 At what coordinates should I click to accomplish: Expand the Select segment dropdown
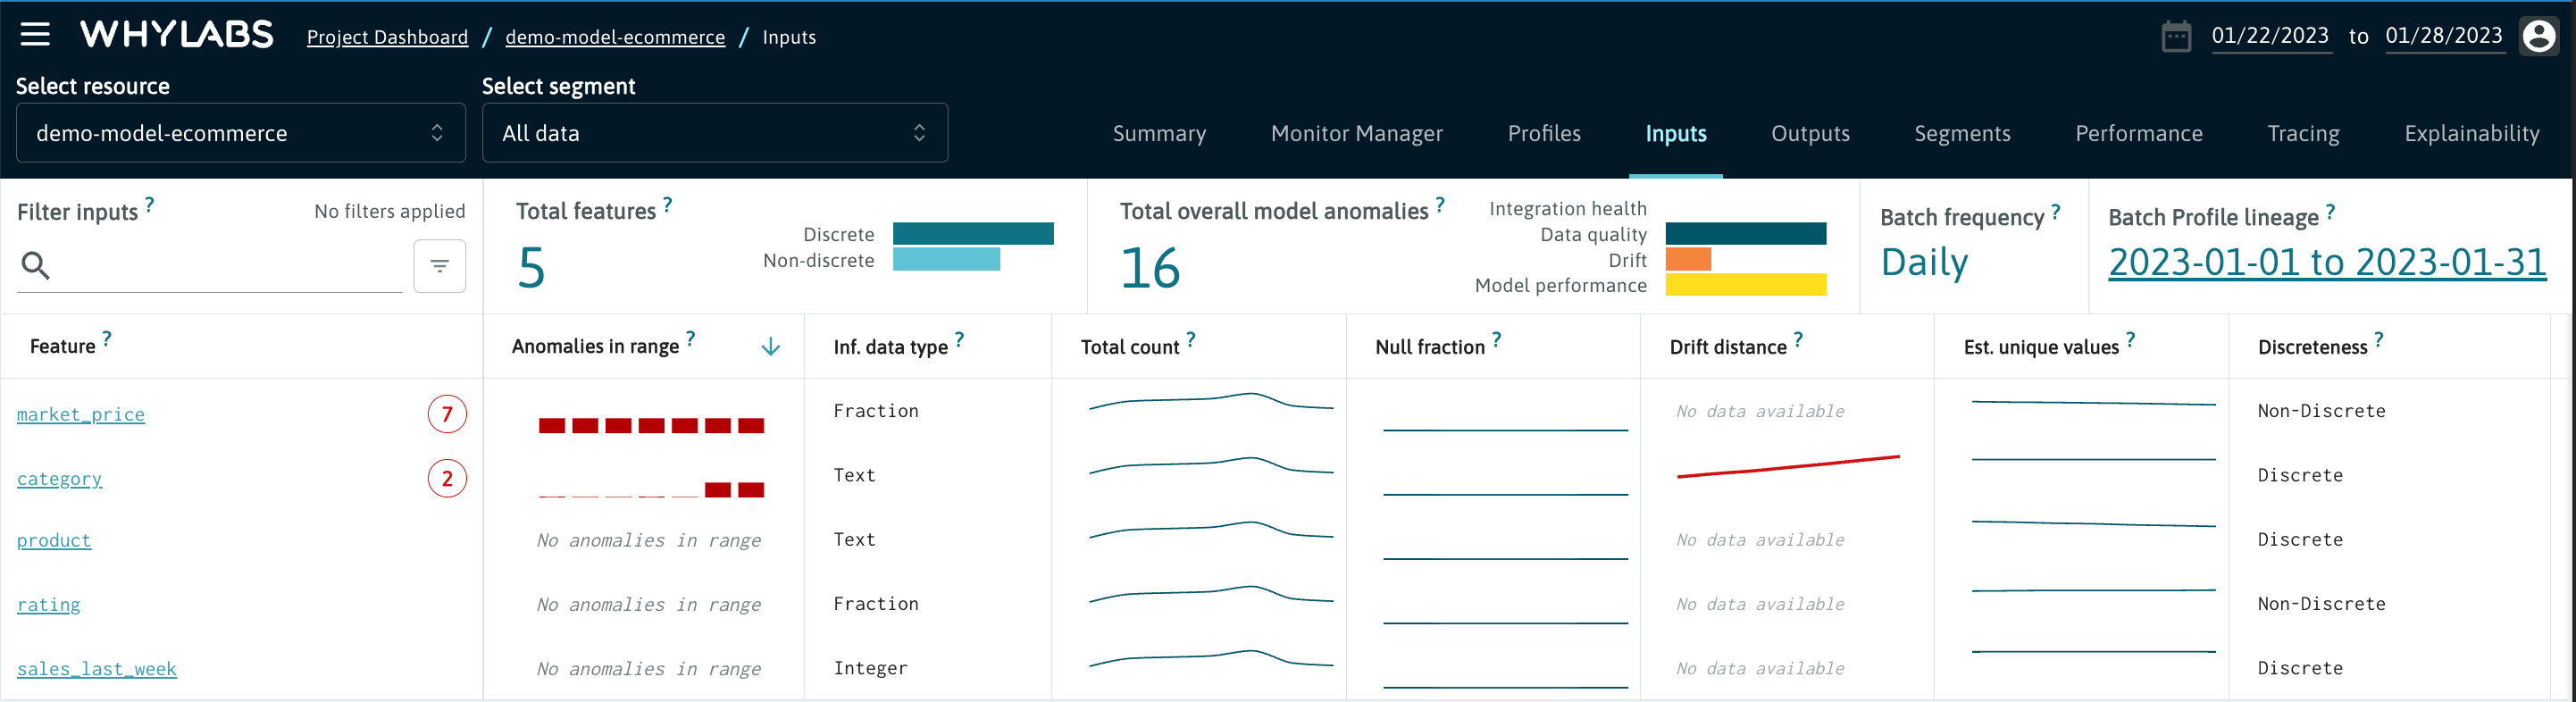click(x=714, y=133)
